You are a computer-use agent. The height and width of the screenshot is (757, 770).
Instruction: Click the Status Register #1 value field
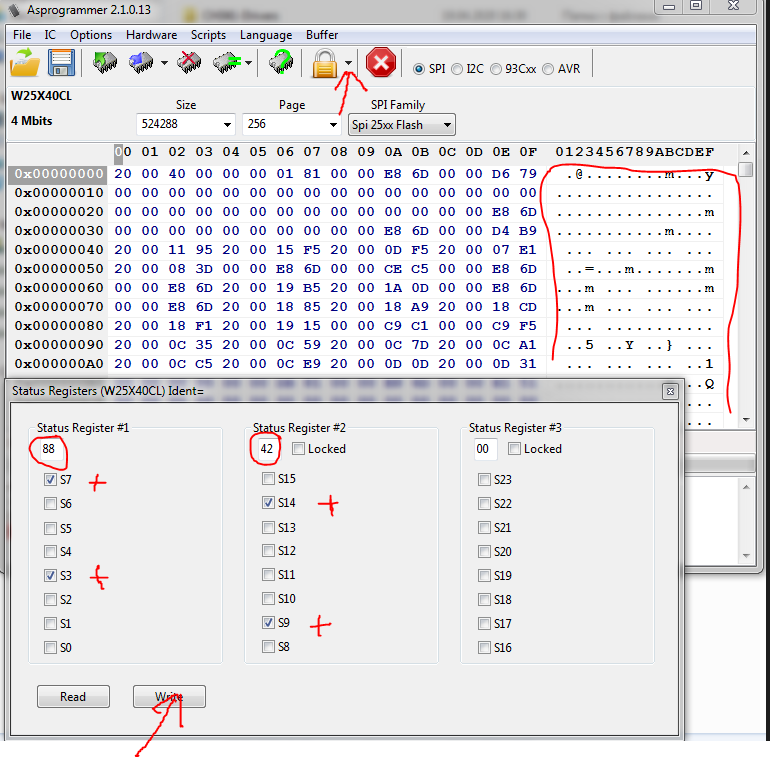(x=49, y=450)
